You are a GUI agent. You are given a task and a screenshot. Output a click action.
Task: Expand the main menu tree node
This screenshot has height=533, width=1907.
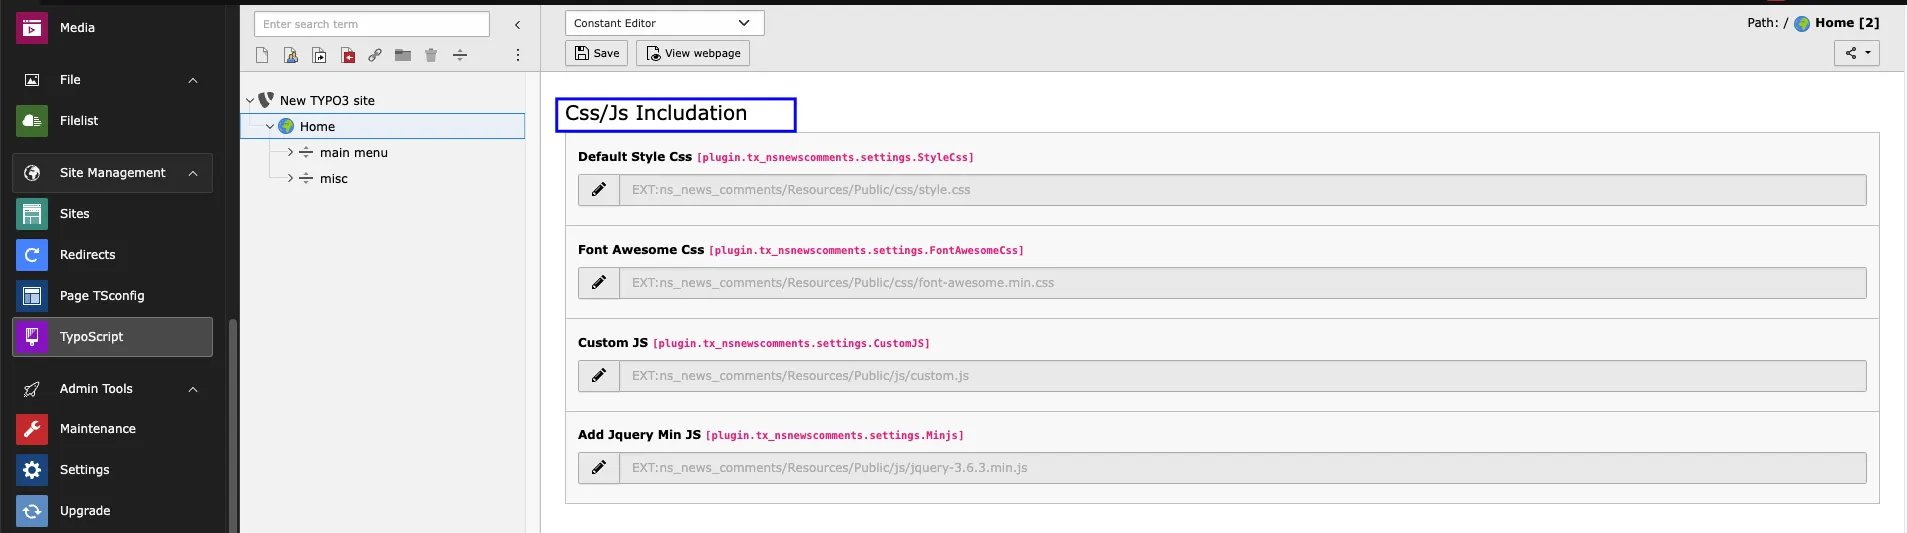click(290, 153)
